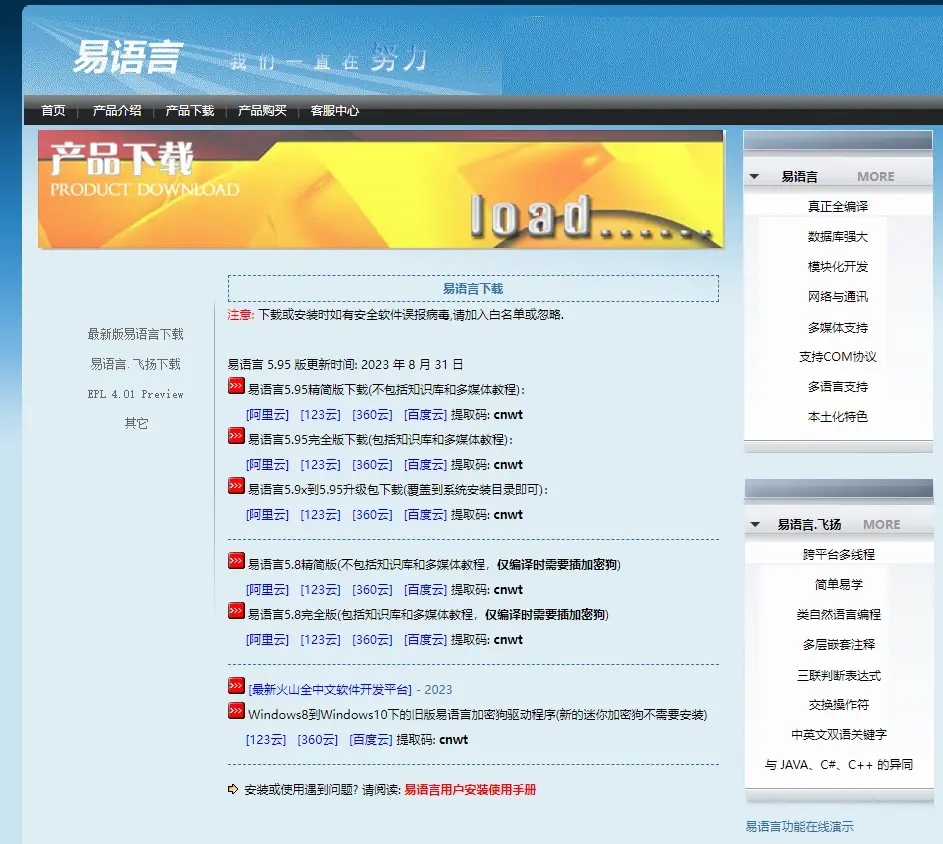This screenshot has height=844, width=943.
Task: Select EPL 4.01 Preview in left menu
Action: pyautogui.click(x=135, y=394)
